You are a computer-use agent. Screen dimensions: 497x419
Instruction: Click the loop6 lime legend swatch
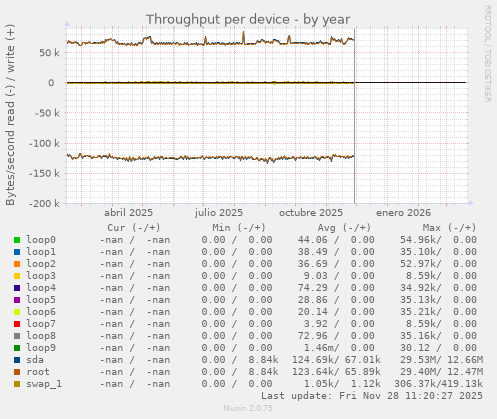pos(17,312)
